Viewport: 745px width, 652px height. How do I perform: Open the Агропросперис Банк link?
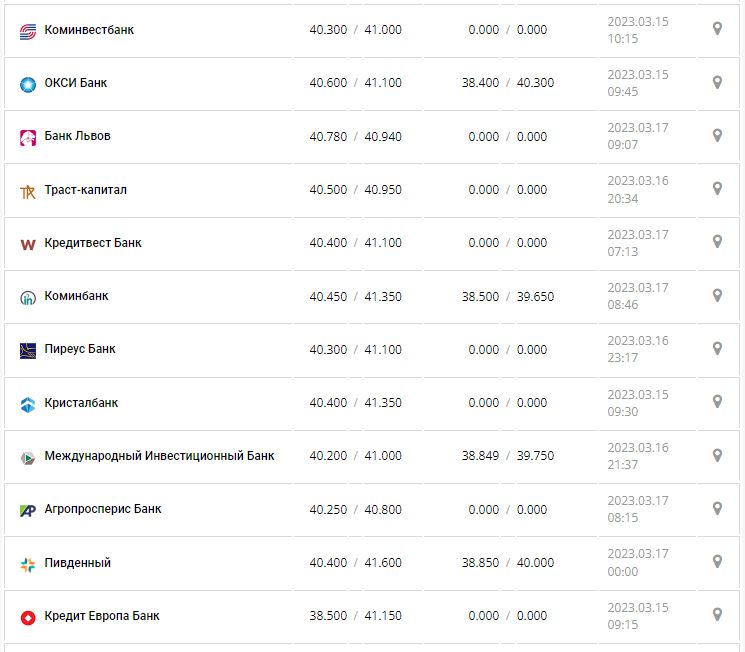click(x=103, y=509)
